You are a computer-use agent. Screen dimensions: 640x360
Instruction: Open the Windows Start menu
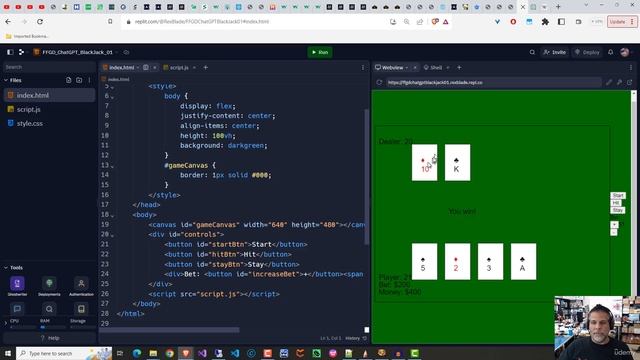coord(7,353)
